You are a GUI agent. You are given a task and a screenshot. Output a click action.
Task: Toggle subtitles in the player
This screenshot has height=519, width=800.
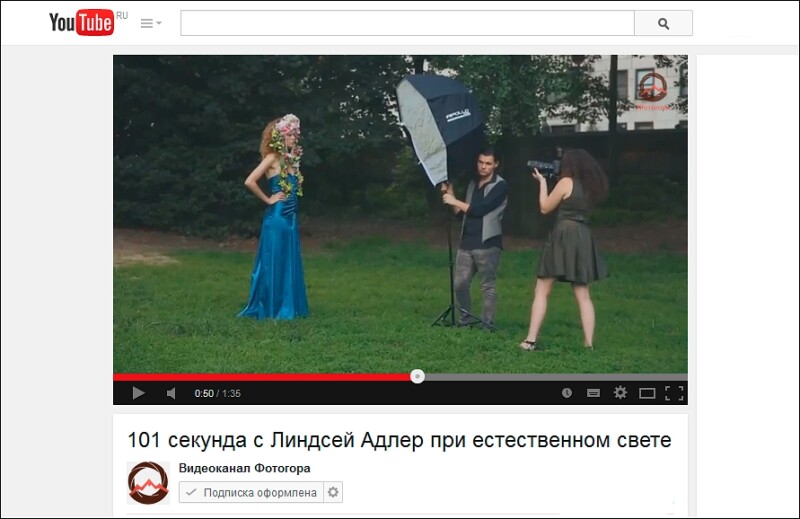tap(593, 393)
